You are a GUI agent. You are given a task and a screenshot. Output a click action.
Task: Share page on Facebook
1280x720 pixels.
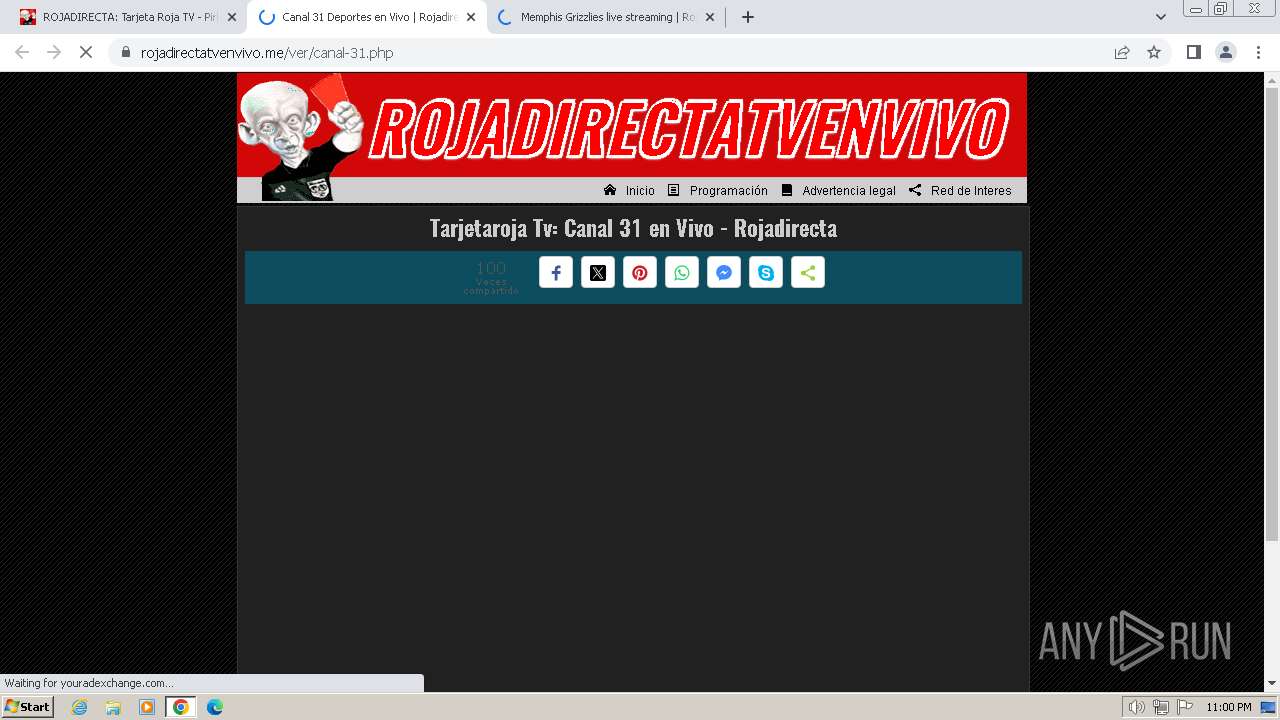coord(556,273)
